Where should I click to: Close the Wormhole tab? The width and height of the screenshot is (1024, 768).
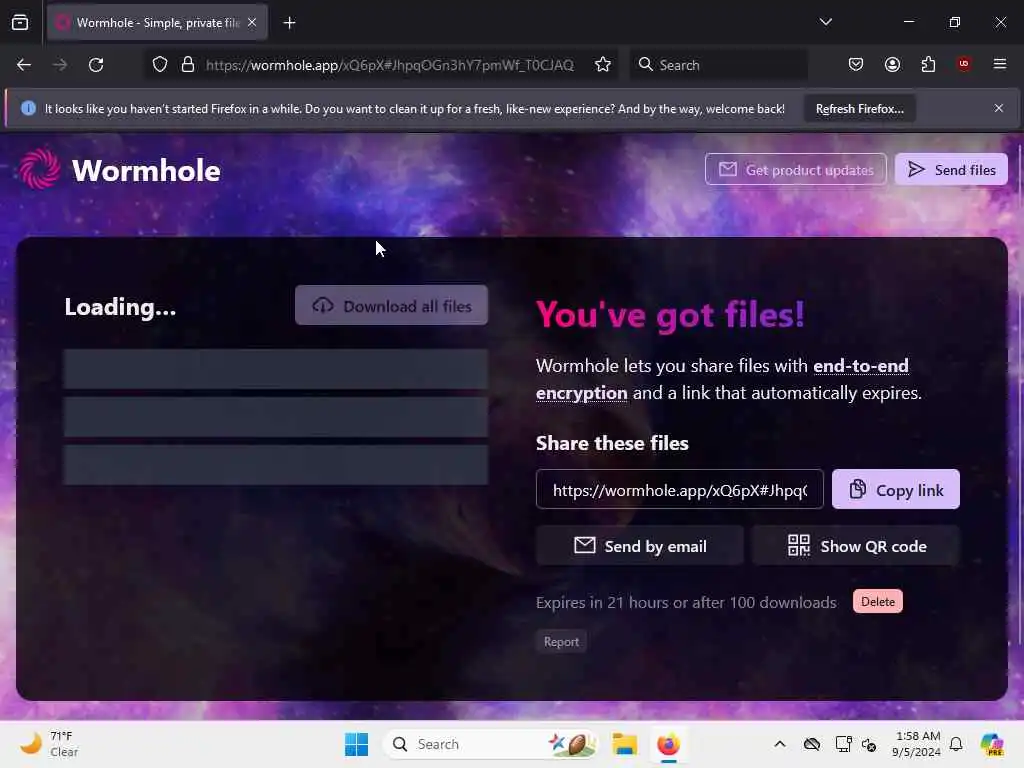click(x=252, y=23)
